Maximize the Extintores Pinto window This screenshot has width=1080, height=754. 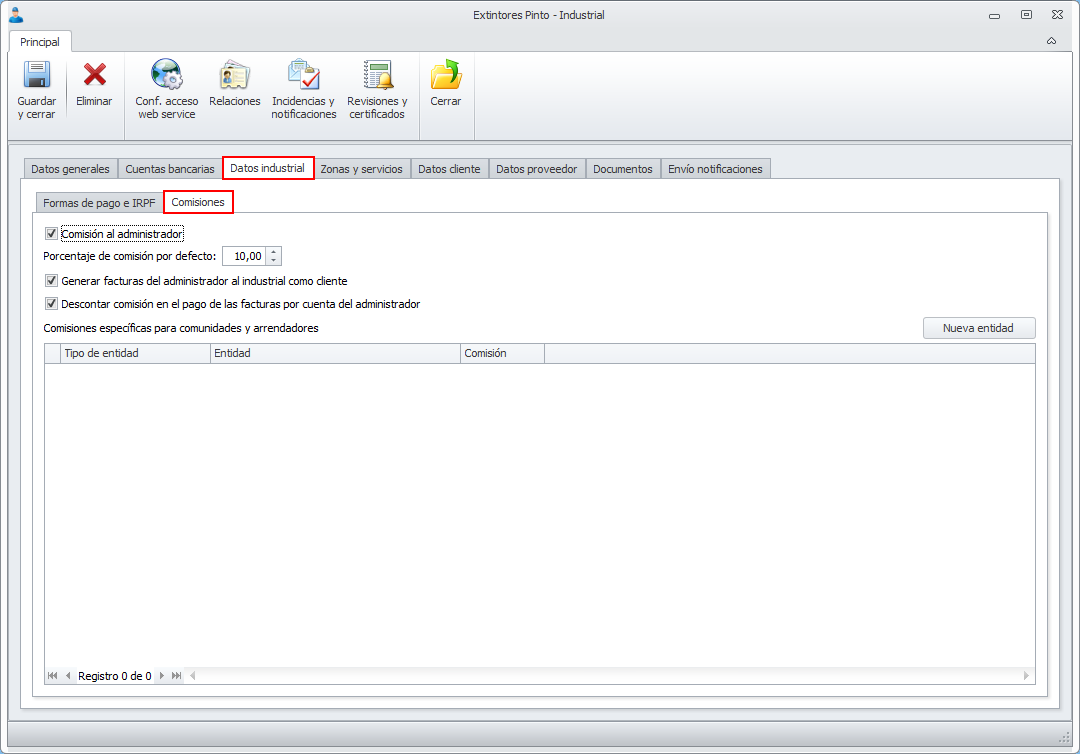(1026, 14)
